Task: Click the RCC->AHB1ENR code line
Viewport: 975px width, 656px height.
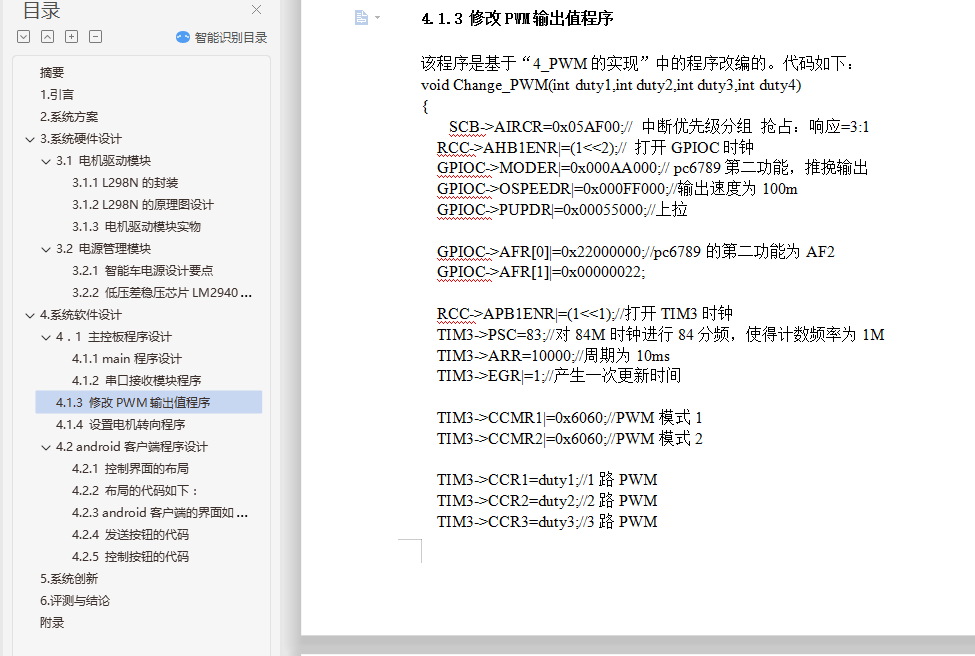Action: coord(595,147)
